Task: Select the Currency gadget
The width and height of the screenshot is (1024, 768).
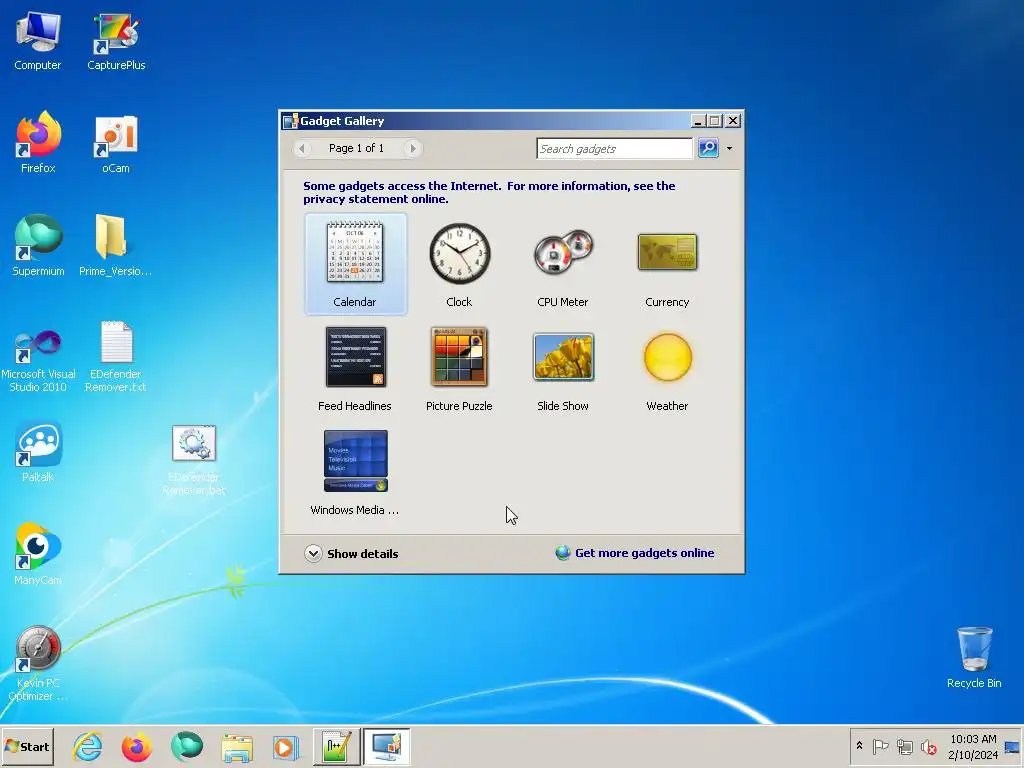Action: coord(667,264)
